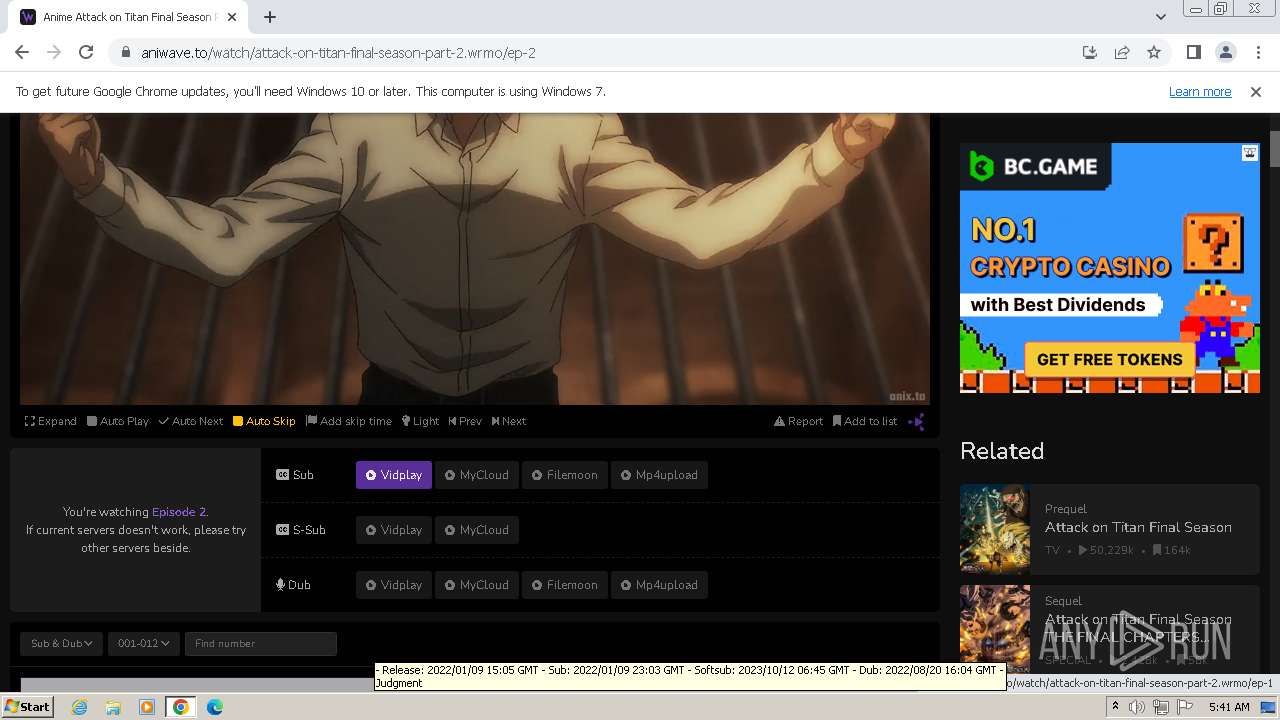
Task: Click the Sequel poster thumbnail
Action: pyautogui.click(x=995, y=628)
